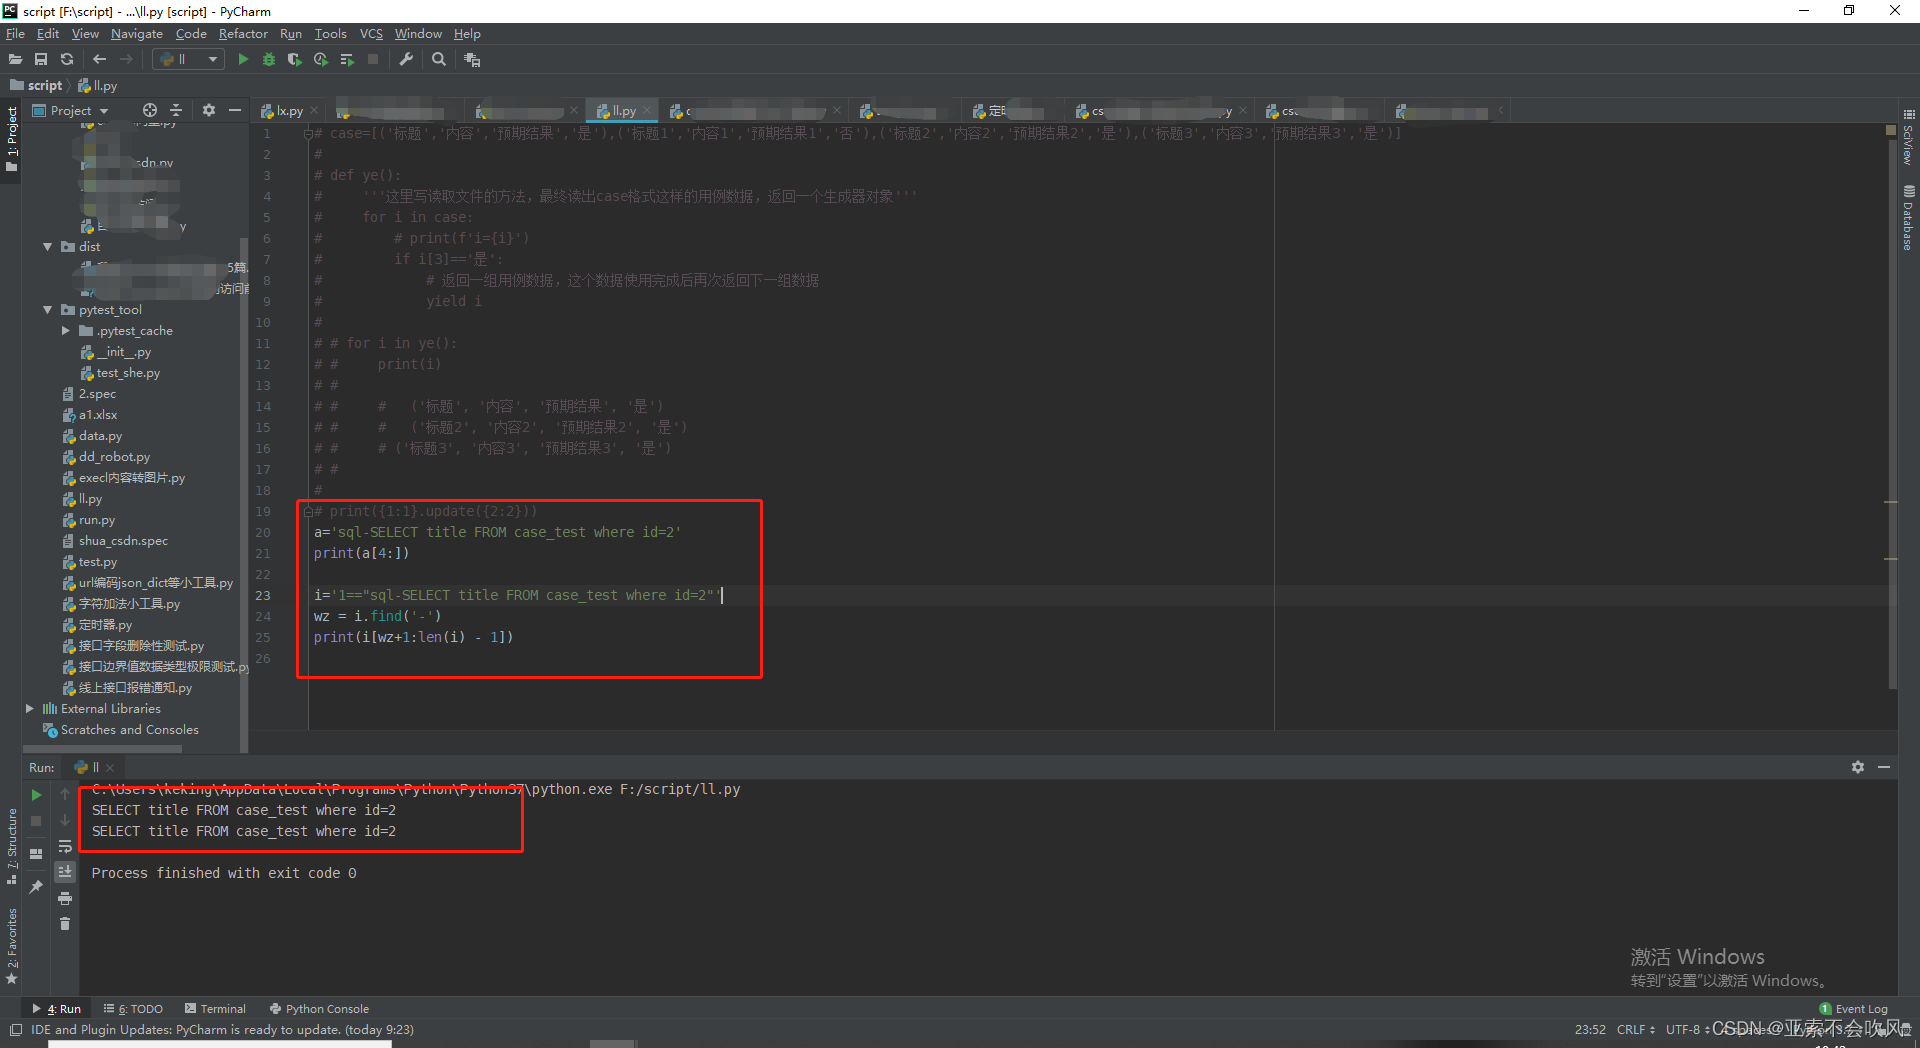
Task: Click restore layout icon in Run panel
Action: click(x=36, y=854)
